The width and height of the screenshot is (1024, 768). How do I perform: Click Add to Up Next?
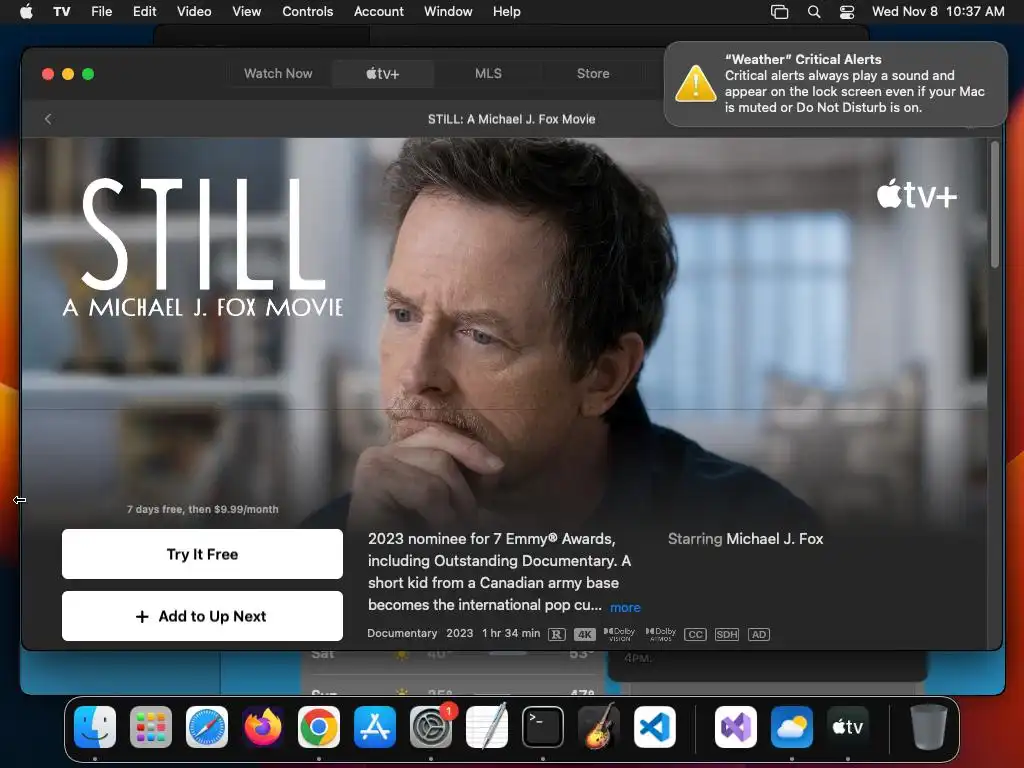202,616
